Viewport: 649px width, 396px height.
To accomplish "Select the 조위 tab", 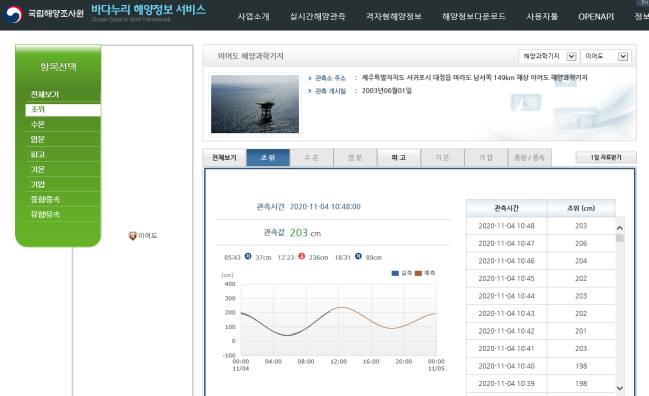I will click(268, 158).
